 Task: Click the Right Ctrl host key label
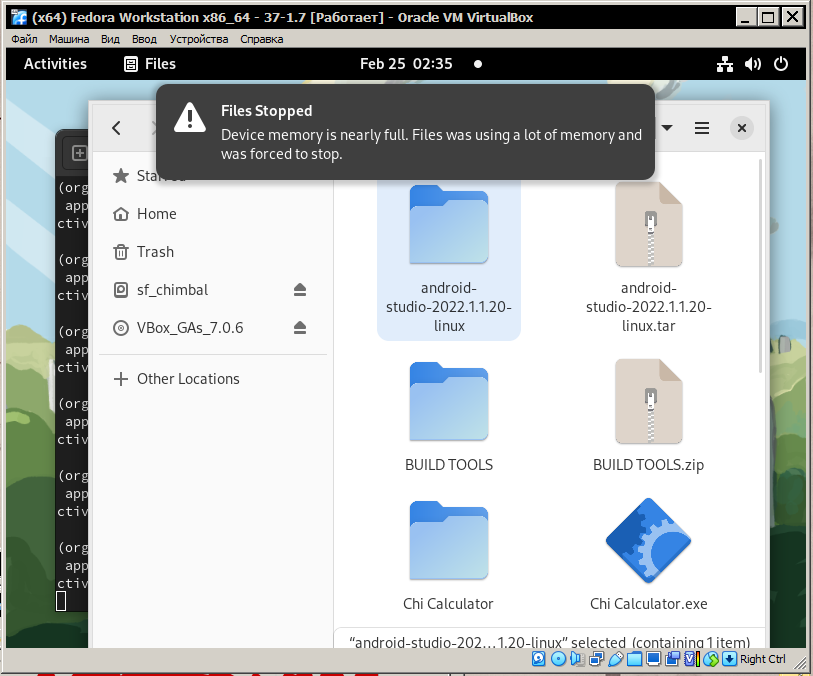[762, 659]
